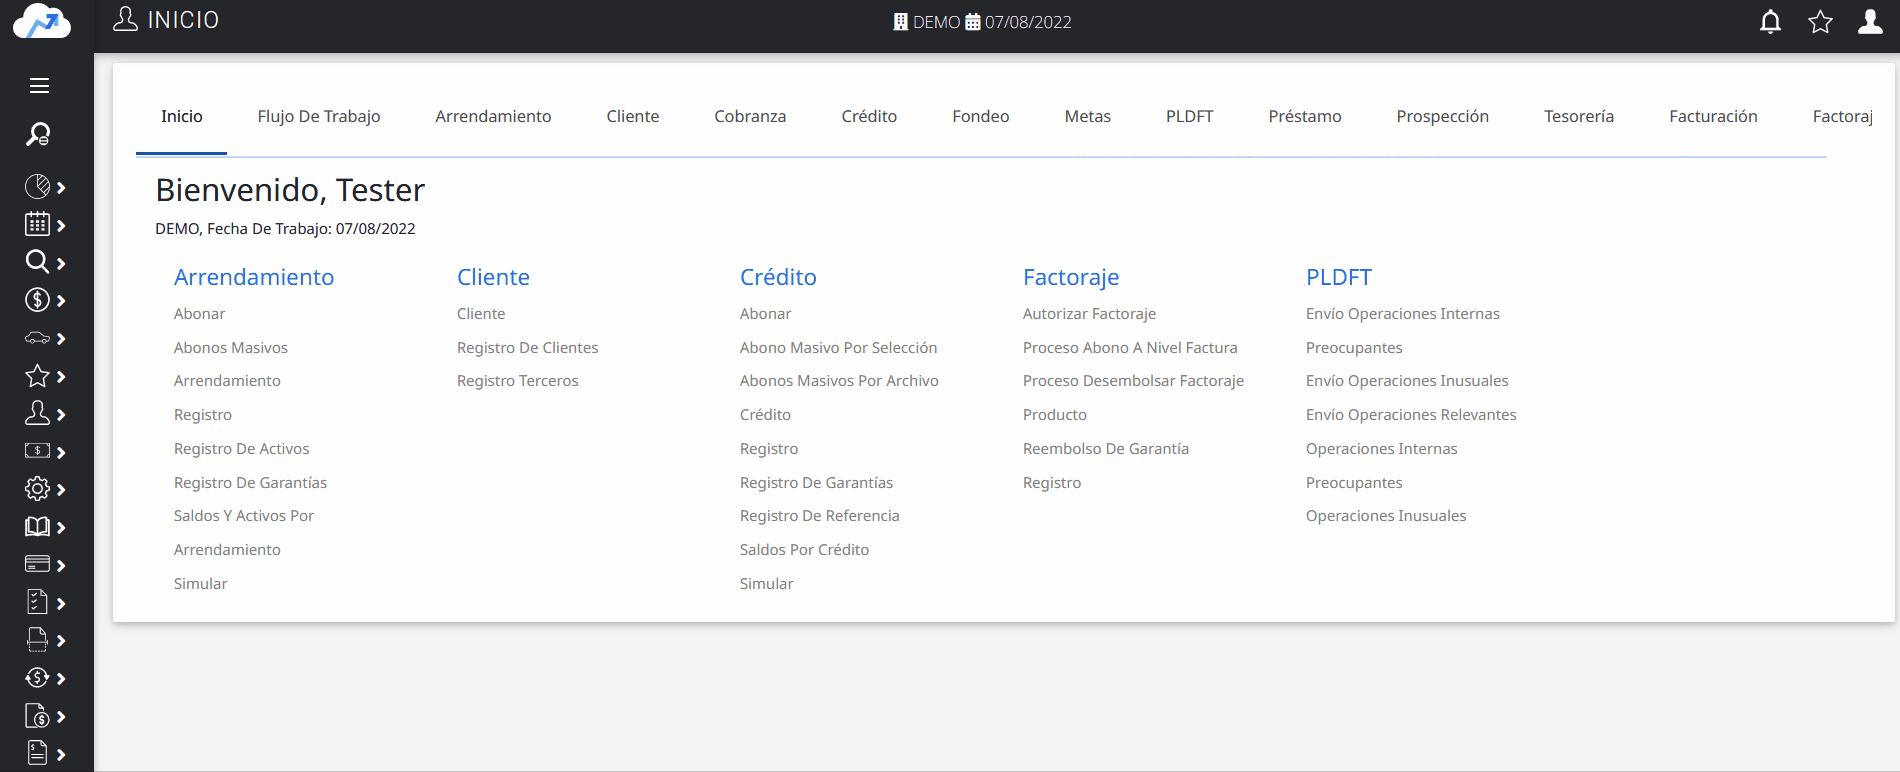Open favorites star in top bar
Image resolution: width=1900 pixels, height=772 pixels.
[x=1820, y=22]
